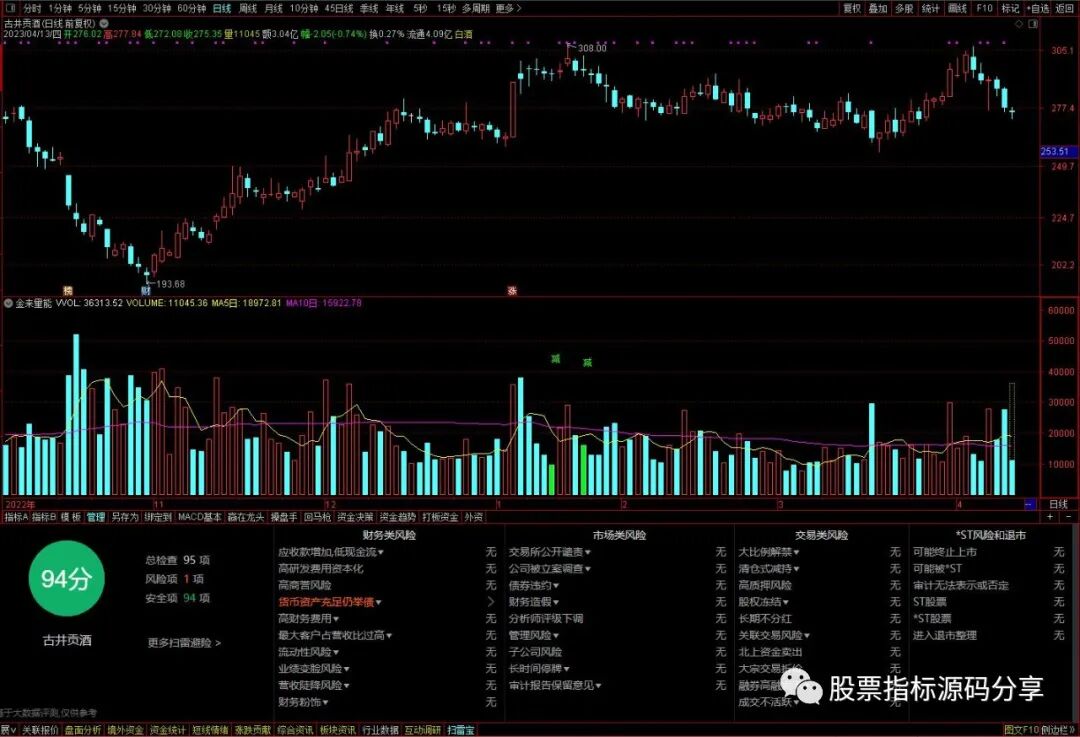Image resolution: width=1080 pixels, height=737 pixels.
Task: Expand 最大客户占营收比过高 risk item
Action: pyautogui.click(x=335, y=635)
